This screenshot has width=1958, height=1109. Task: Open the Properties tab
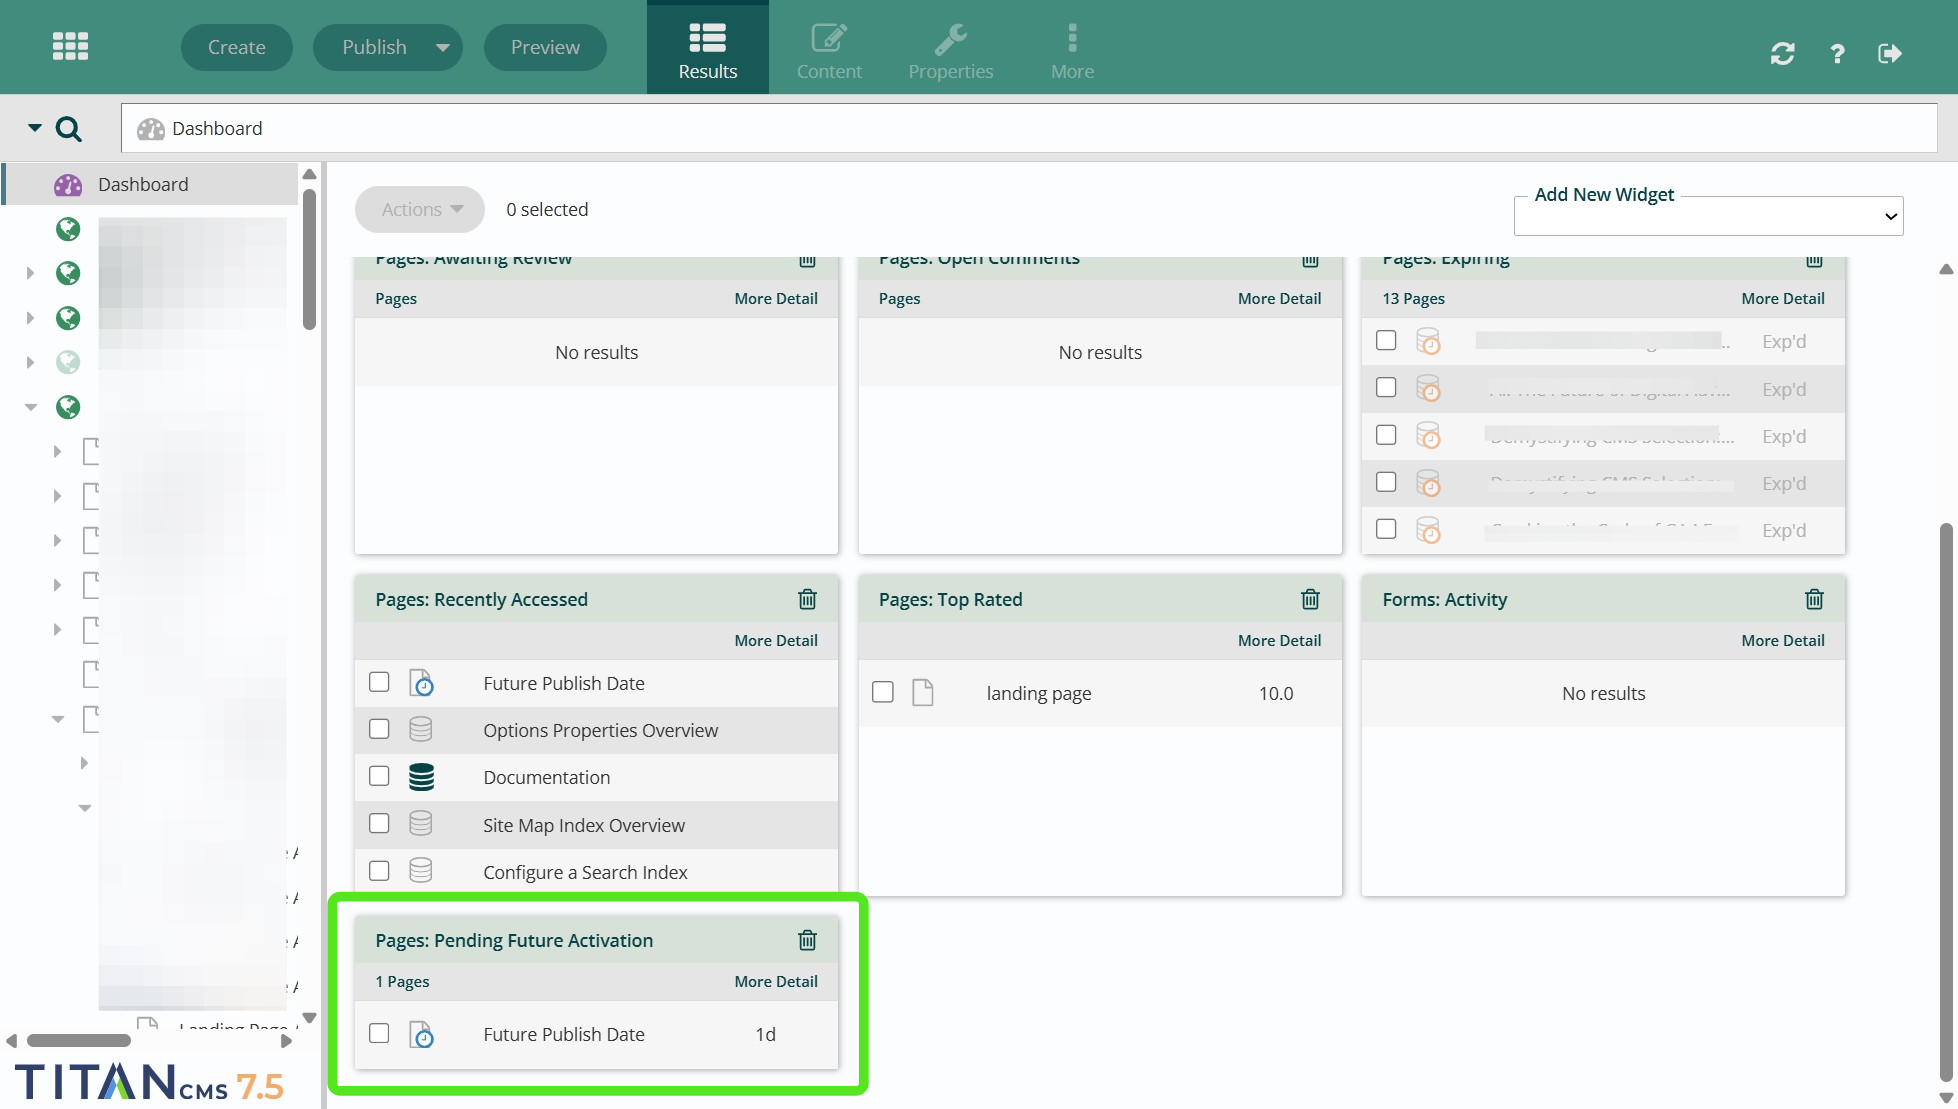click(x=950, y=48)
